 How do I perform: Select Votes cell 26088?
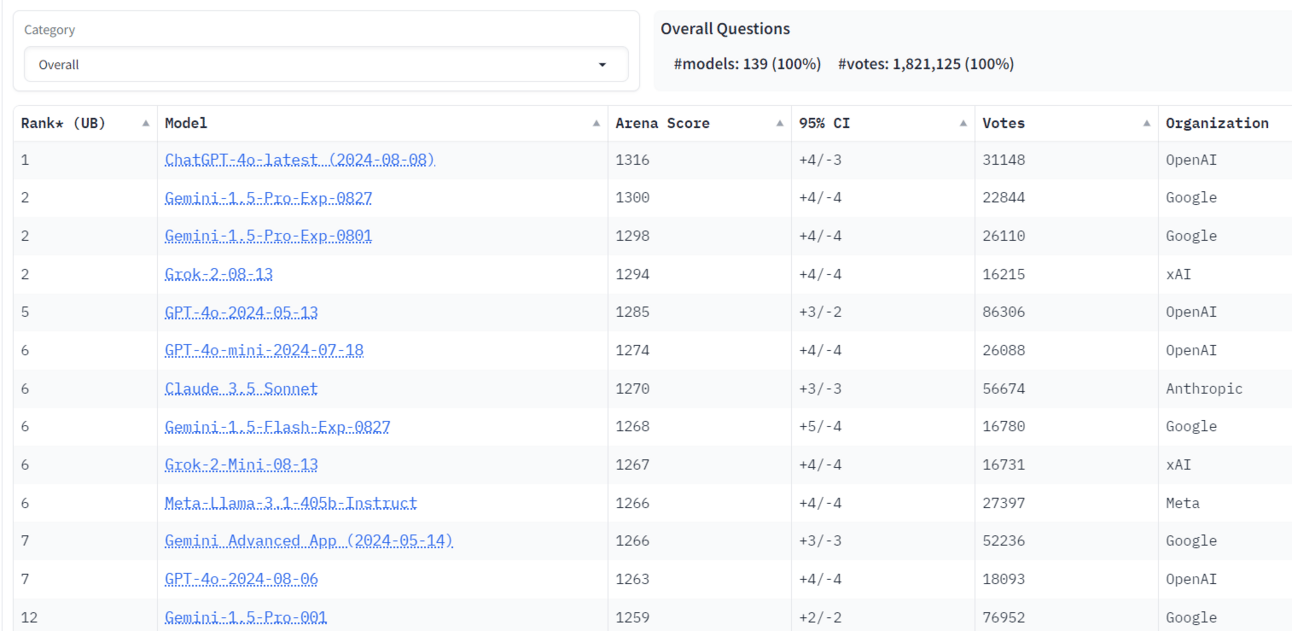[1066, 350]
